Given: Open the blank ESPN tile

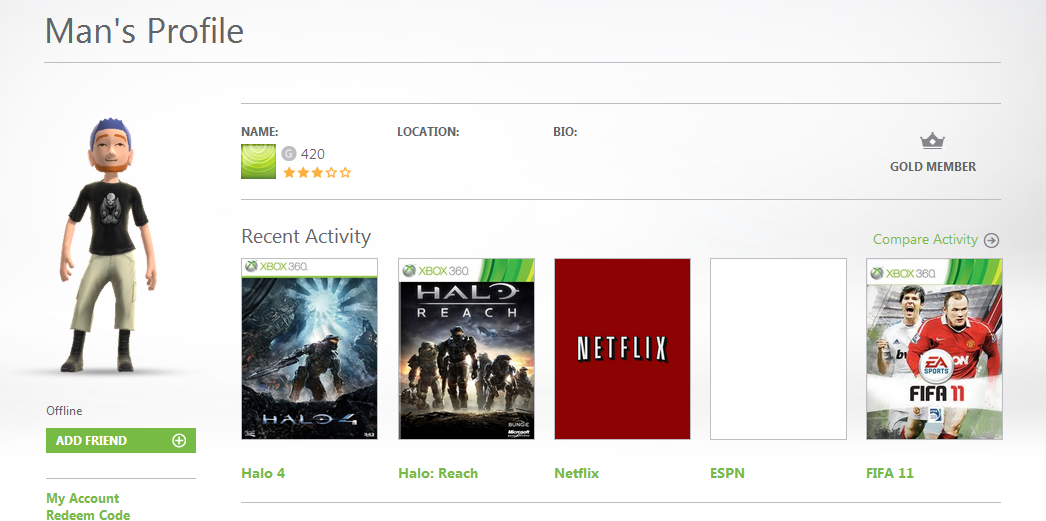Looking at the screenshot, I should (x=778, y=349).
